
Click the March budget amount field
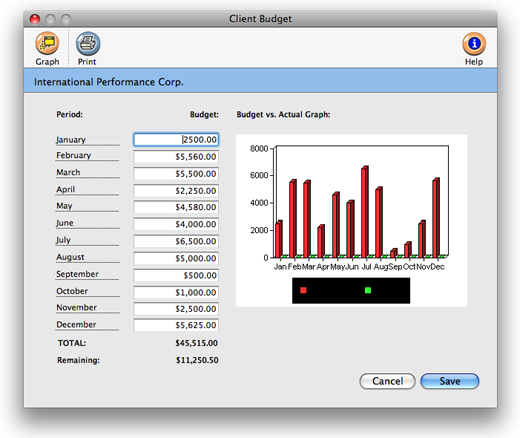pyautogui.click(x=176, y=174)
